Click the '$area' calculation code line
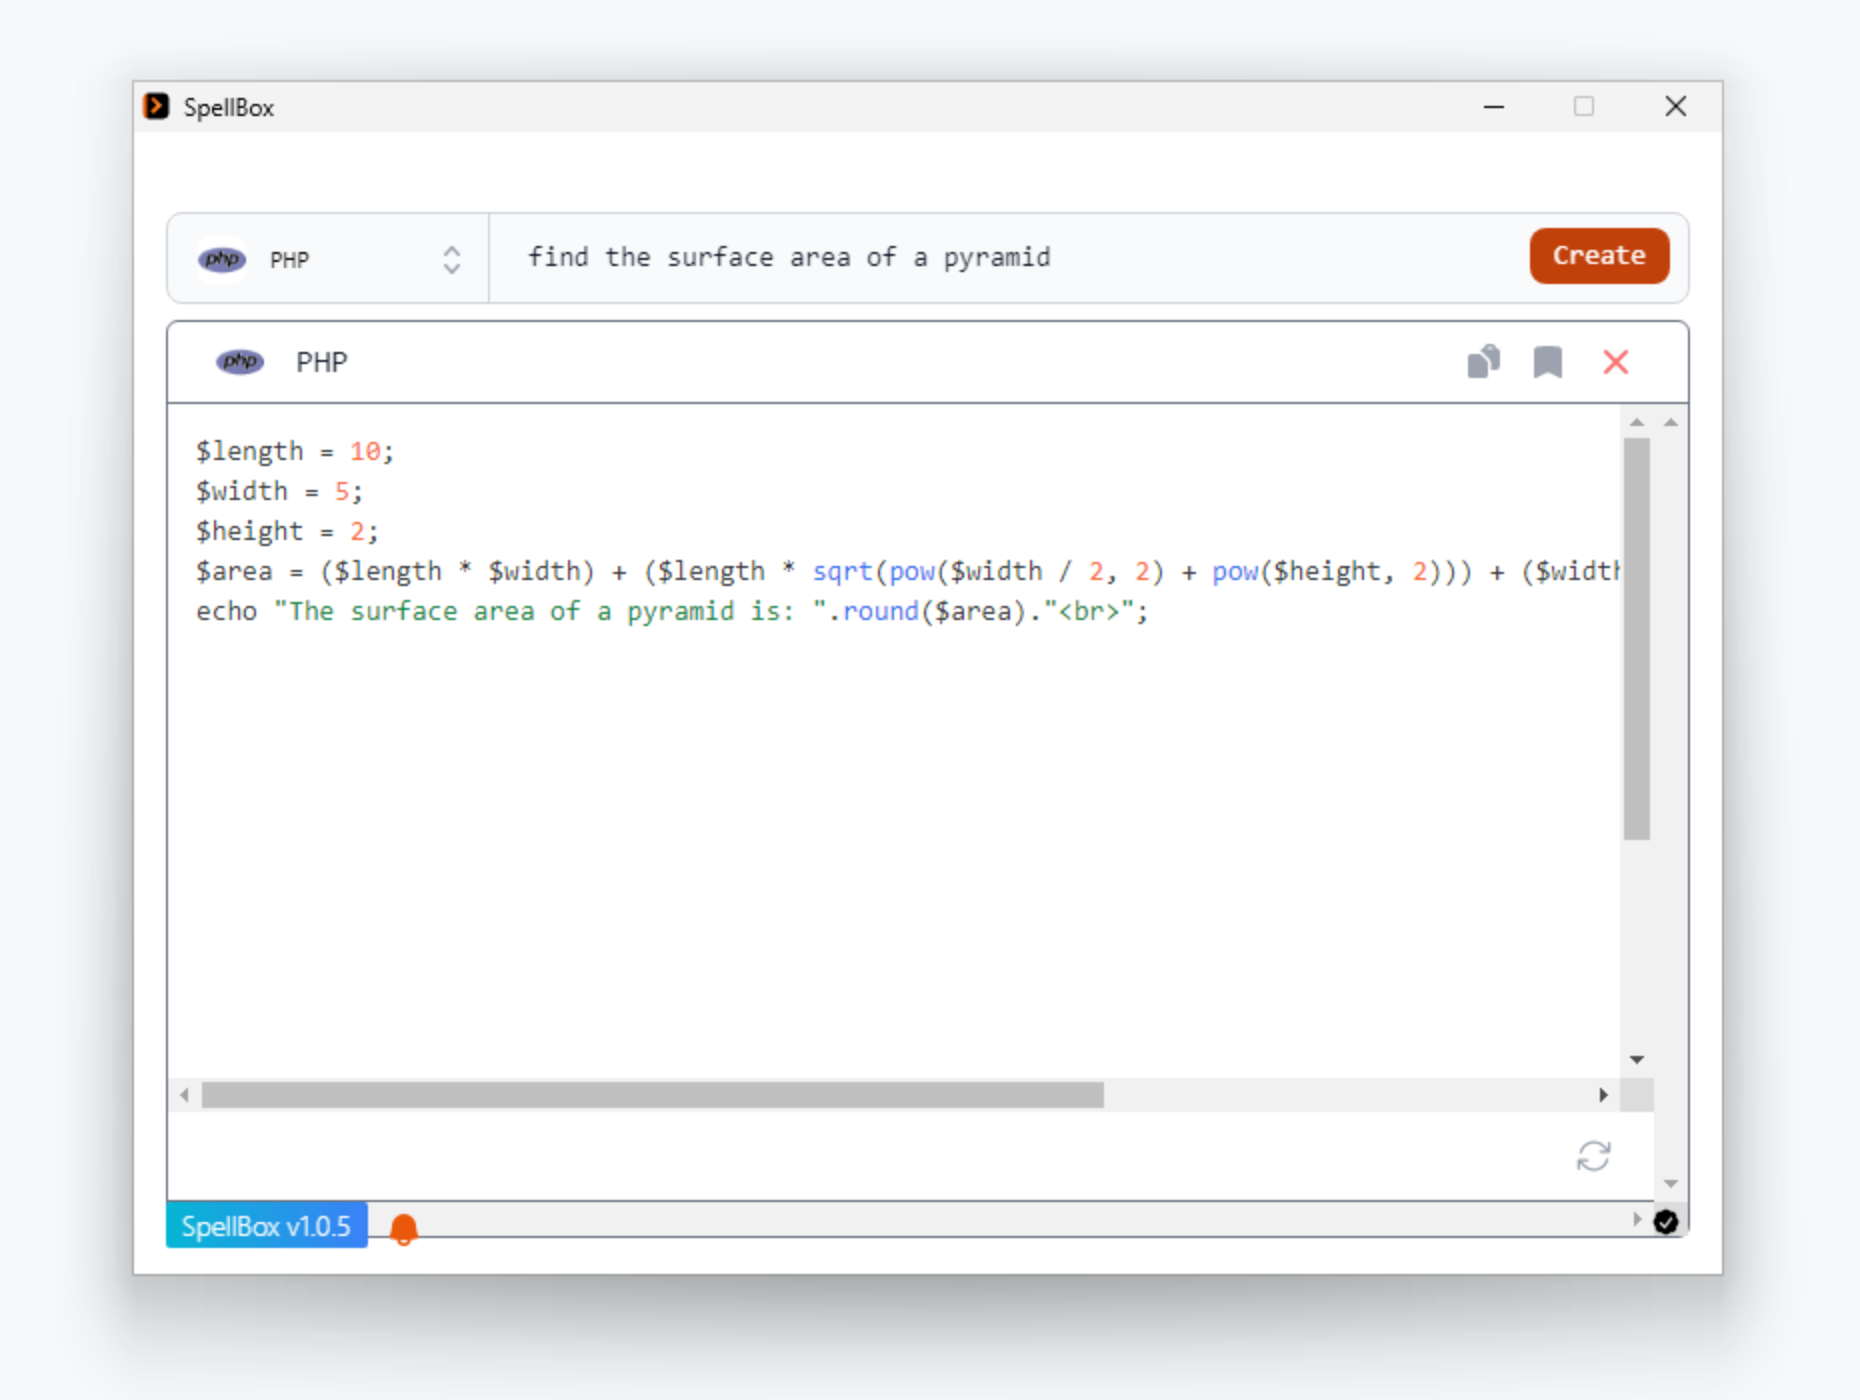1860x1400 pixels. (x=907, y=572)
